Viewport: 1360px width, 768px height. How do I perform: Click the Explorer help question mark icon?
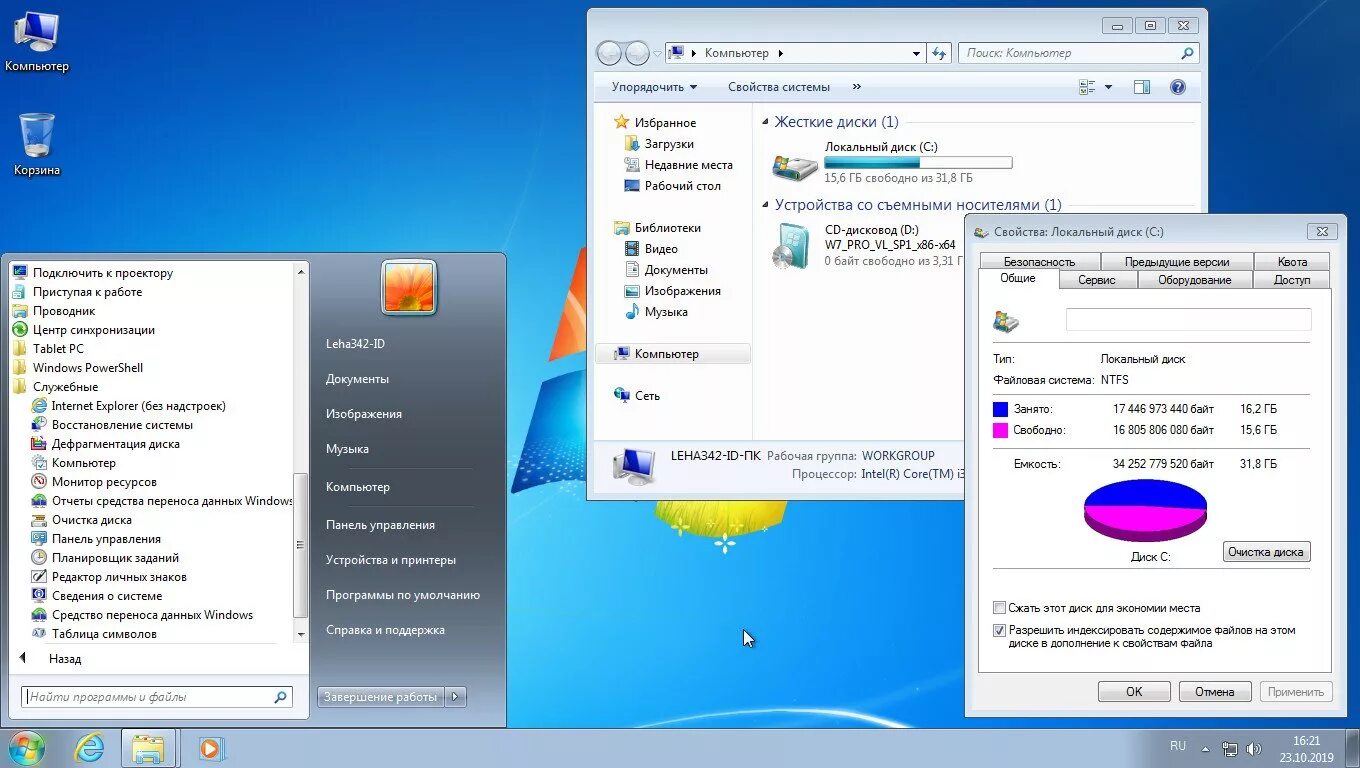1178,87
